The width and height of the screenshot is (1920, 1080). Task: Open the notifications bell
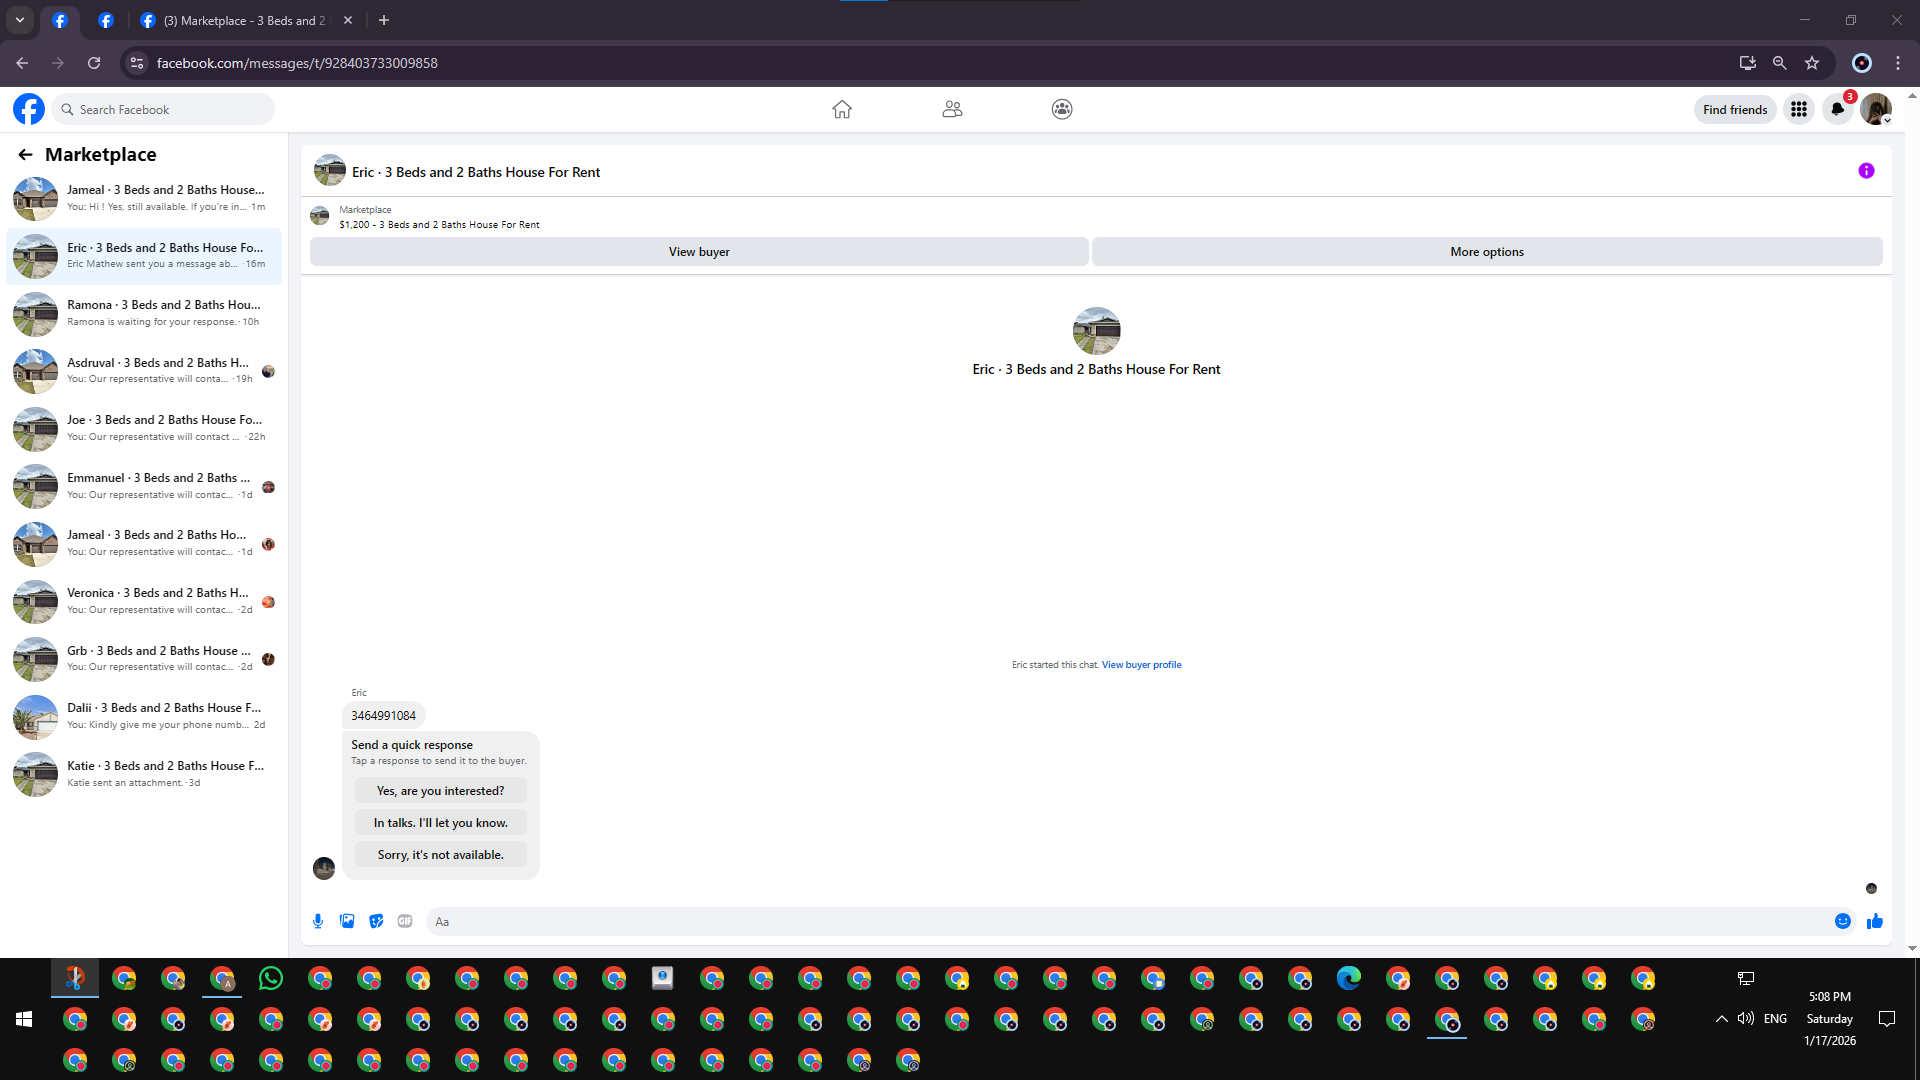[1837, 109]
